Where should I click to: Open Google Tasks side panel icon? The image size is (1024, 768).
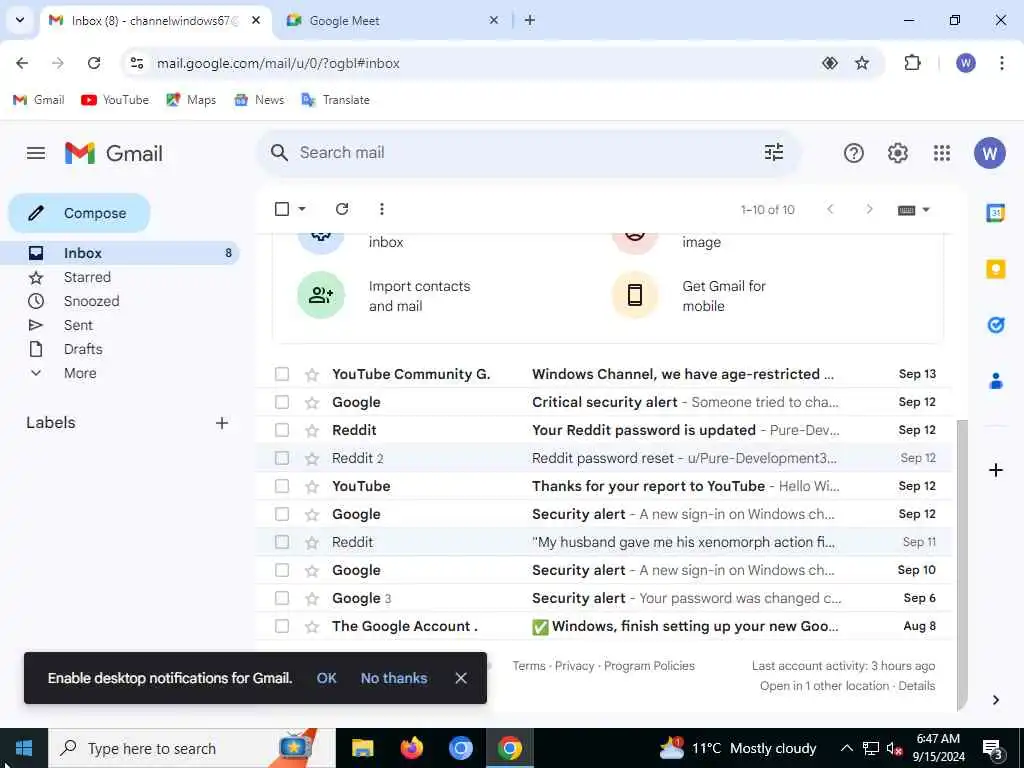[995, 325]
